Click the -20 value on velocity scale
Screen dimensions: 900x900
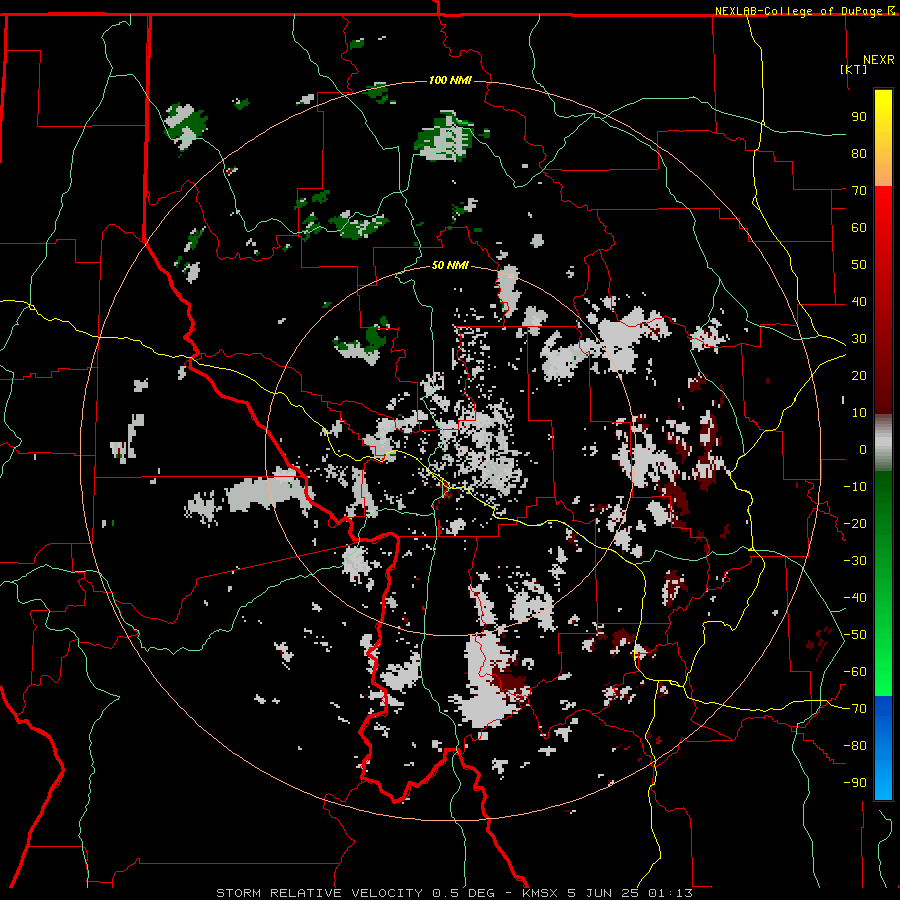click(x=855, y=524)
